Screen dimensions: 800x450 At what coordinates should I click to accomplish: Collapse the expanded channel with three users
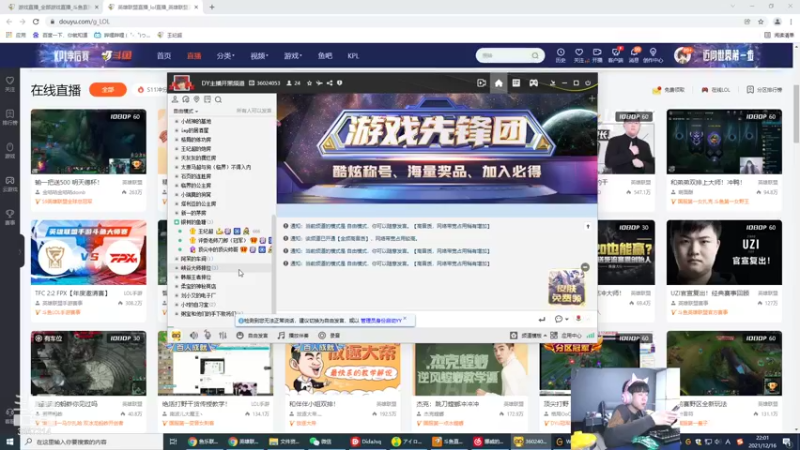pyautogui.click(x=177, y=222)
